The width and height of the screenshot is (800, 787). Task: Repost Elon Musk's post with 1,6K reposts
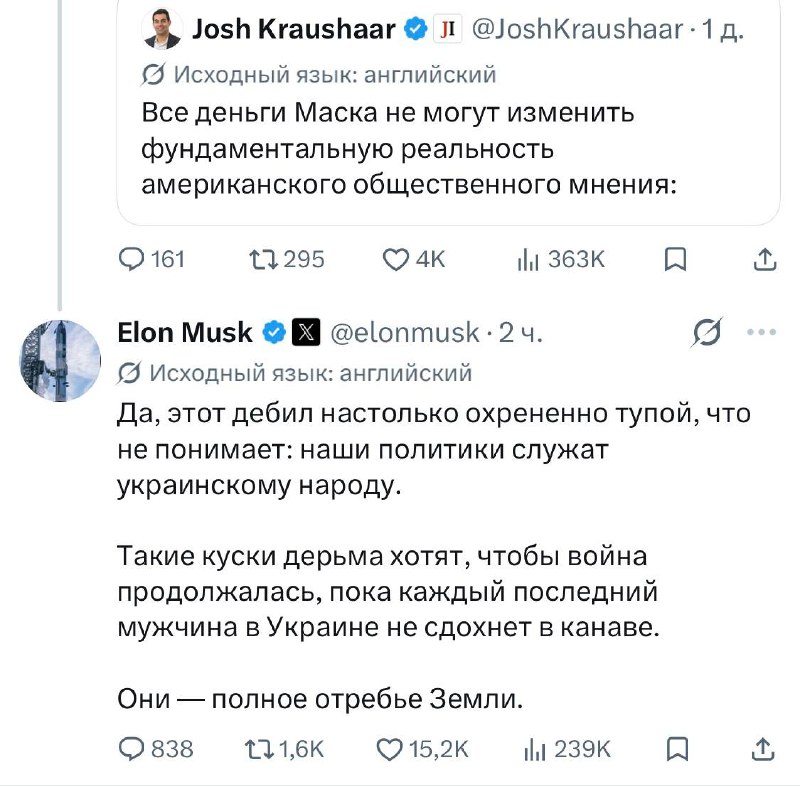coord(284,749)
